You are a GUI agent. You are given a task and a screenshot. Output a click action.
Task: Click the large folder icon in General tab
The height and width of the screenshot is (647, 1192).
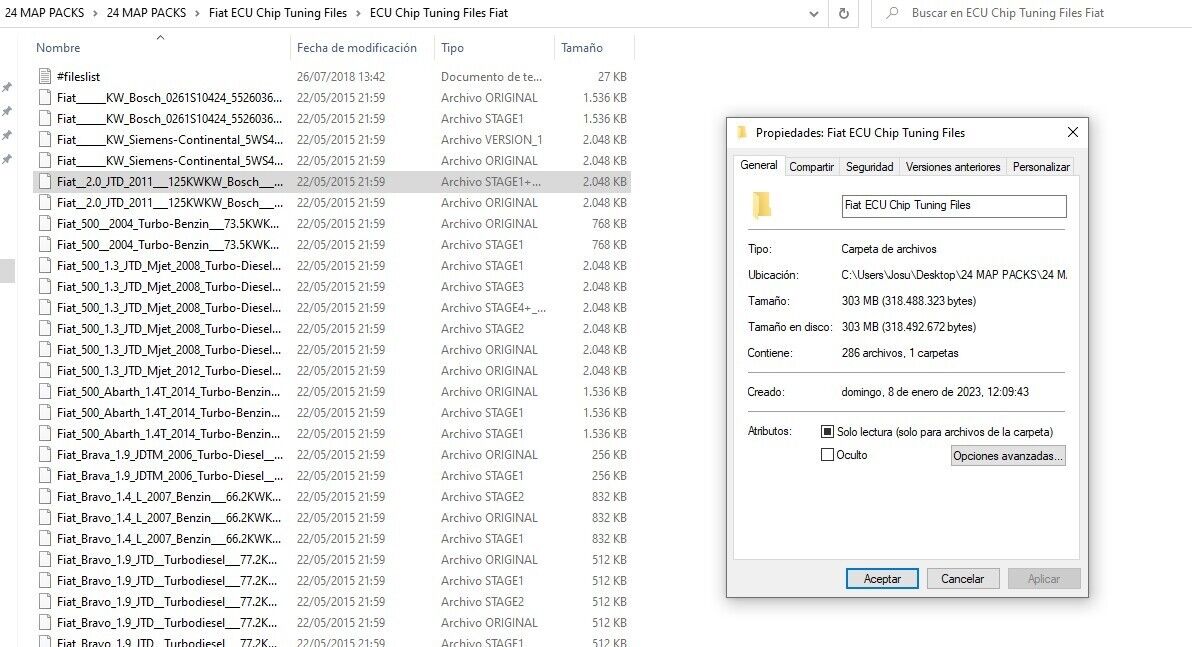[x=761, y=205]
